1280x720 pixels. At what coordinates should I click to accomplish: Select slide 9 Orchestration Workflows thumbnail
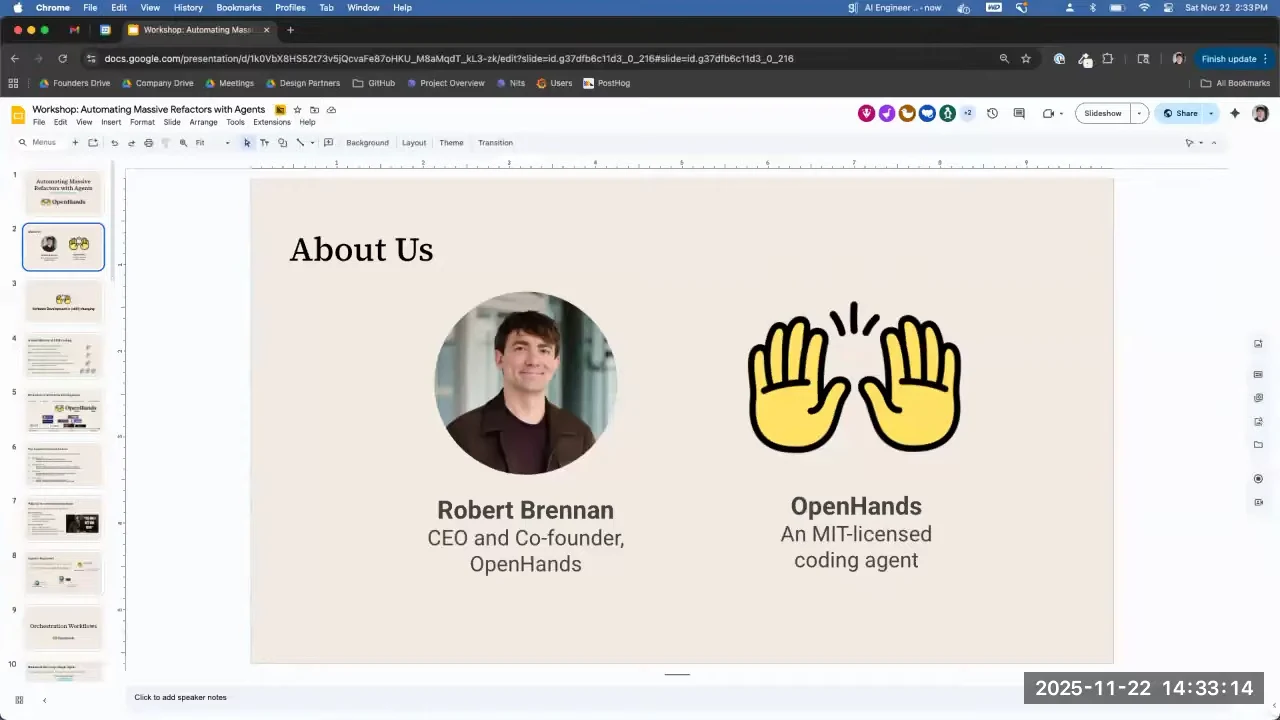point(63,629)
